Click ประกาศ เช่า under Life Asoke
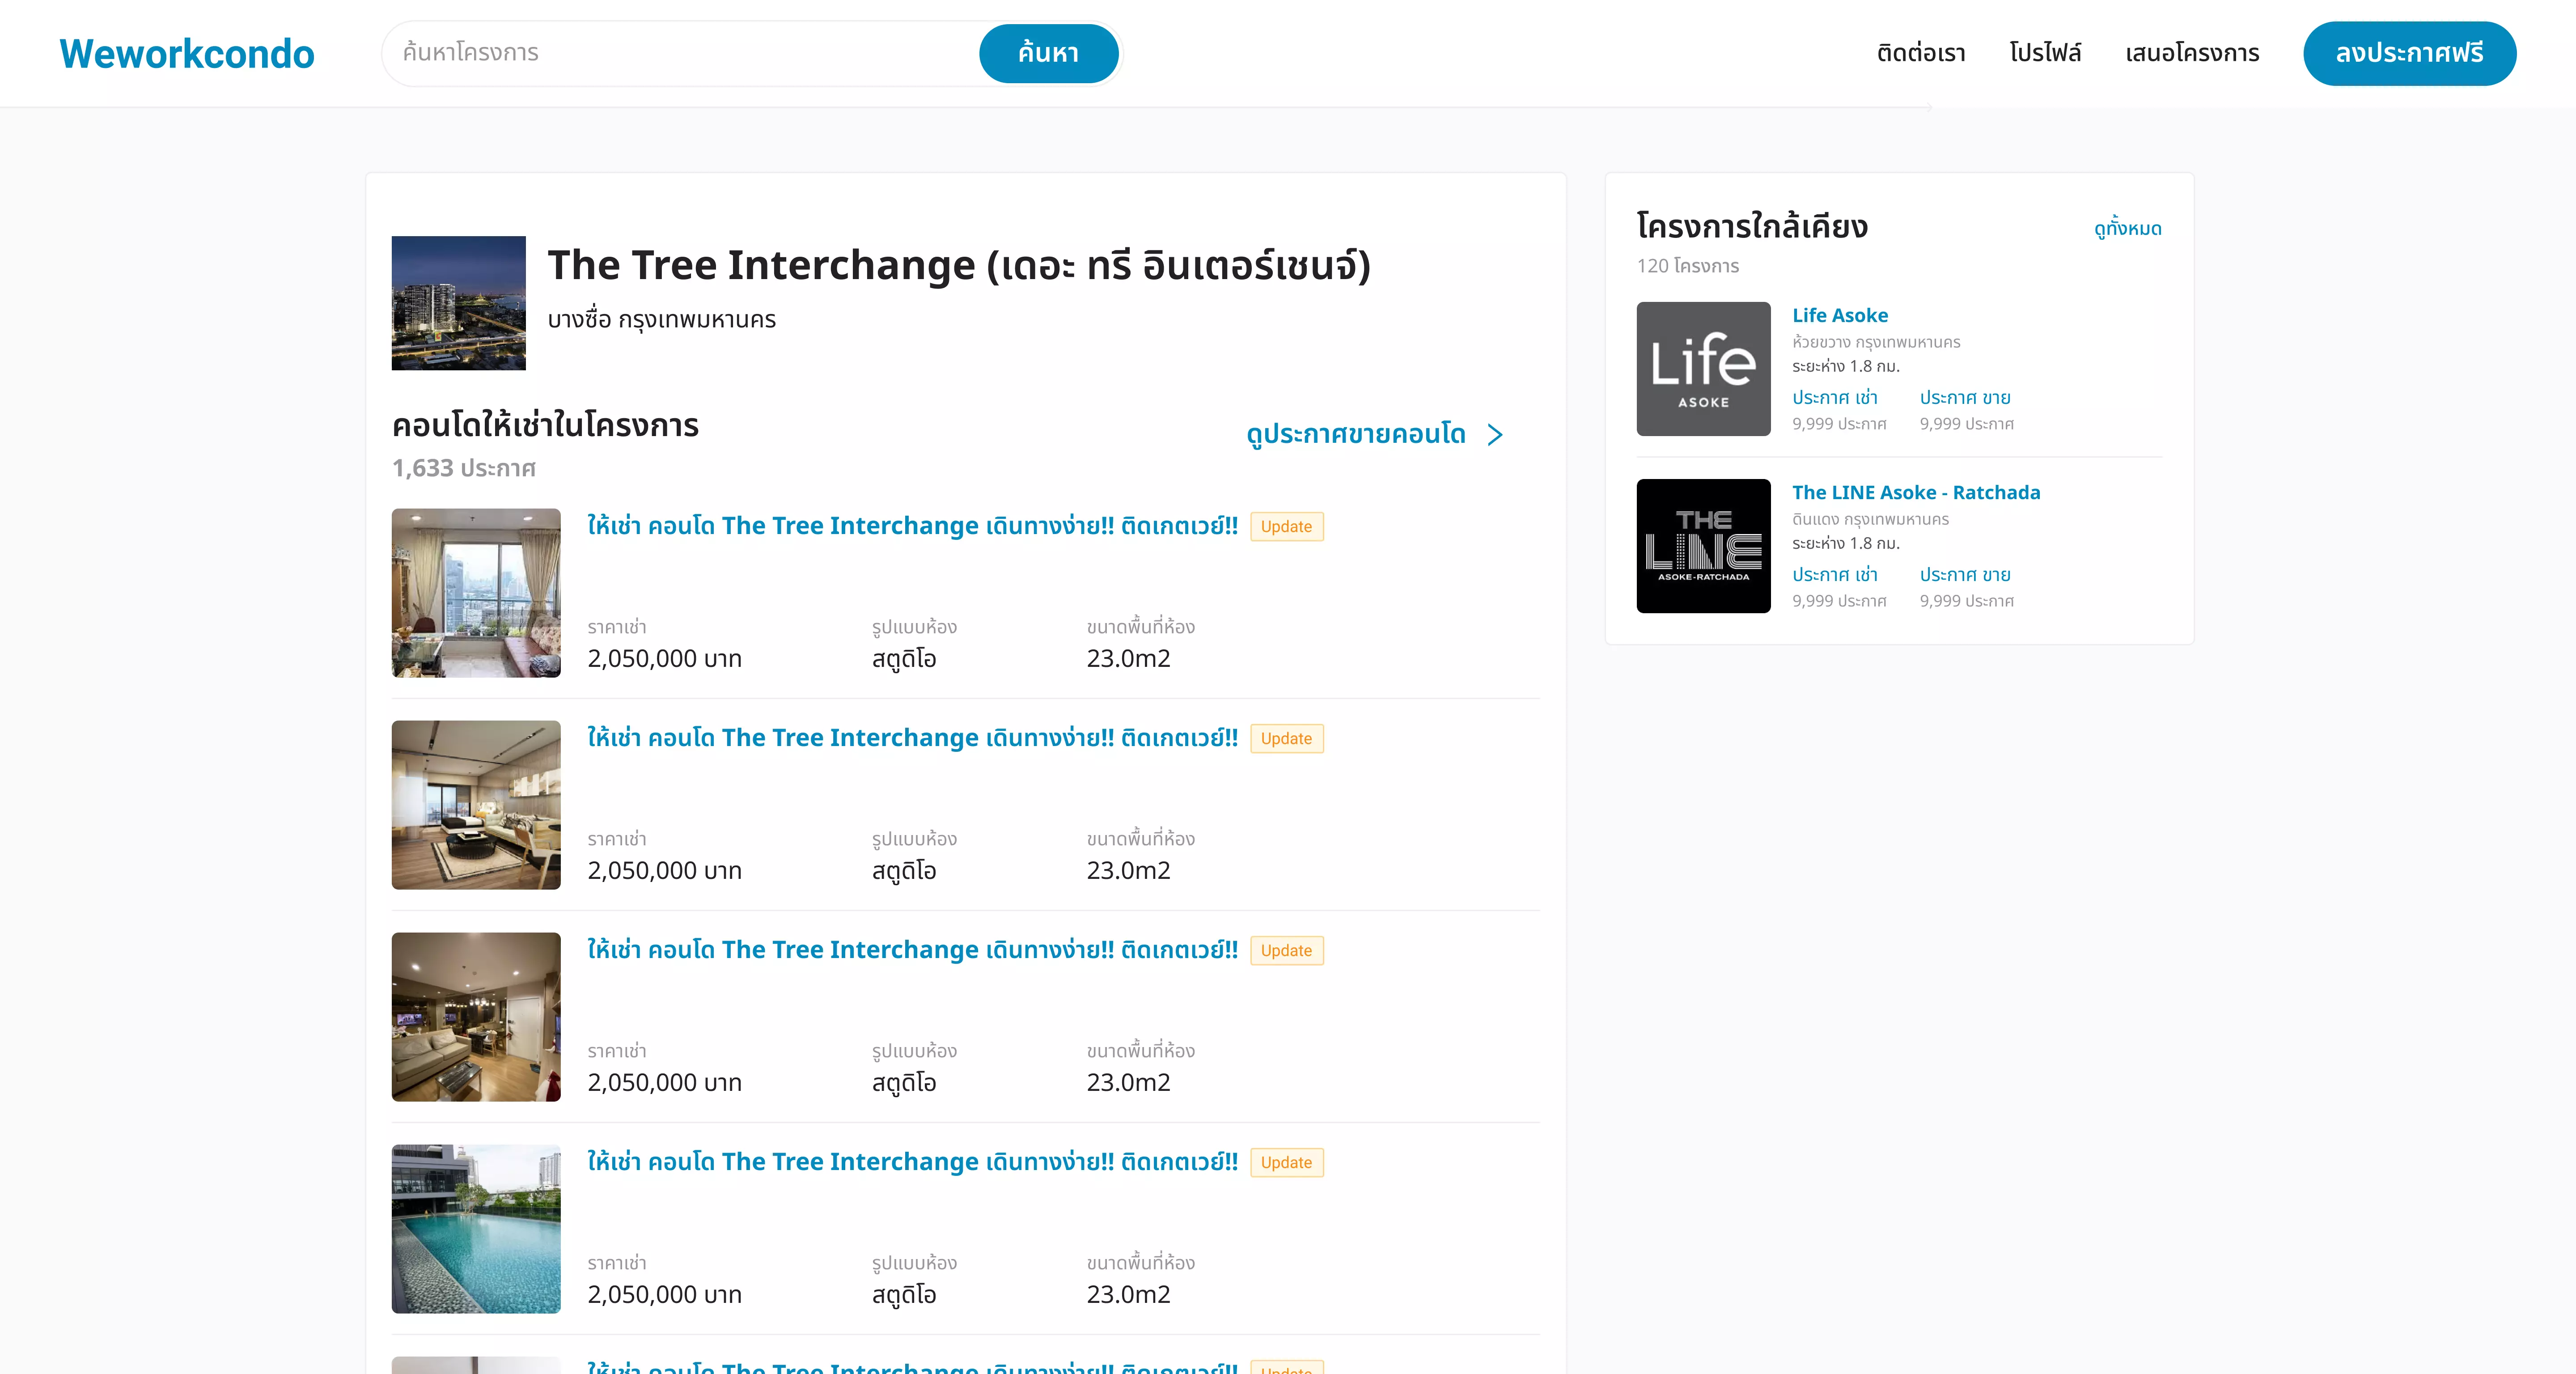The width and height of the screenshot is (2576, 1374). tap(1834, 398)
